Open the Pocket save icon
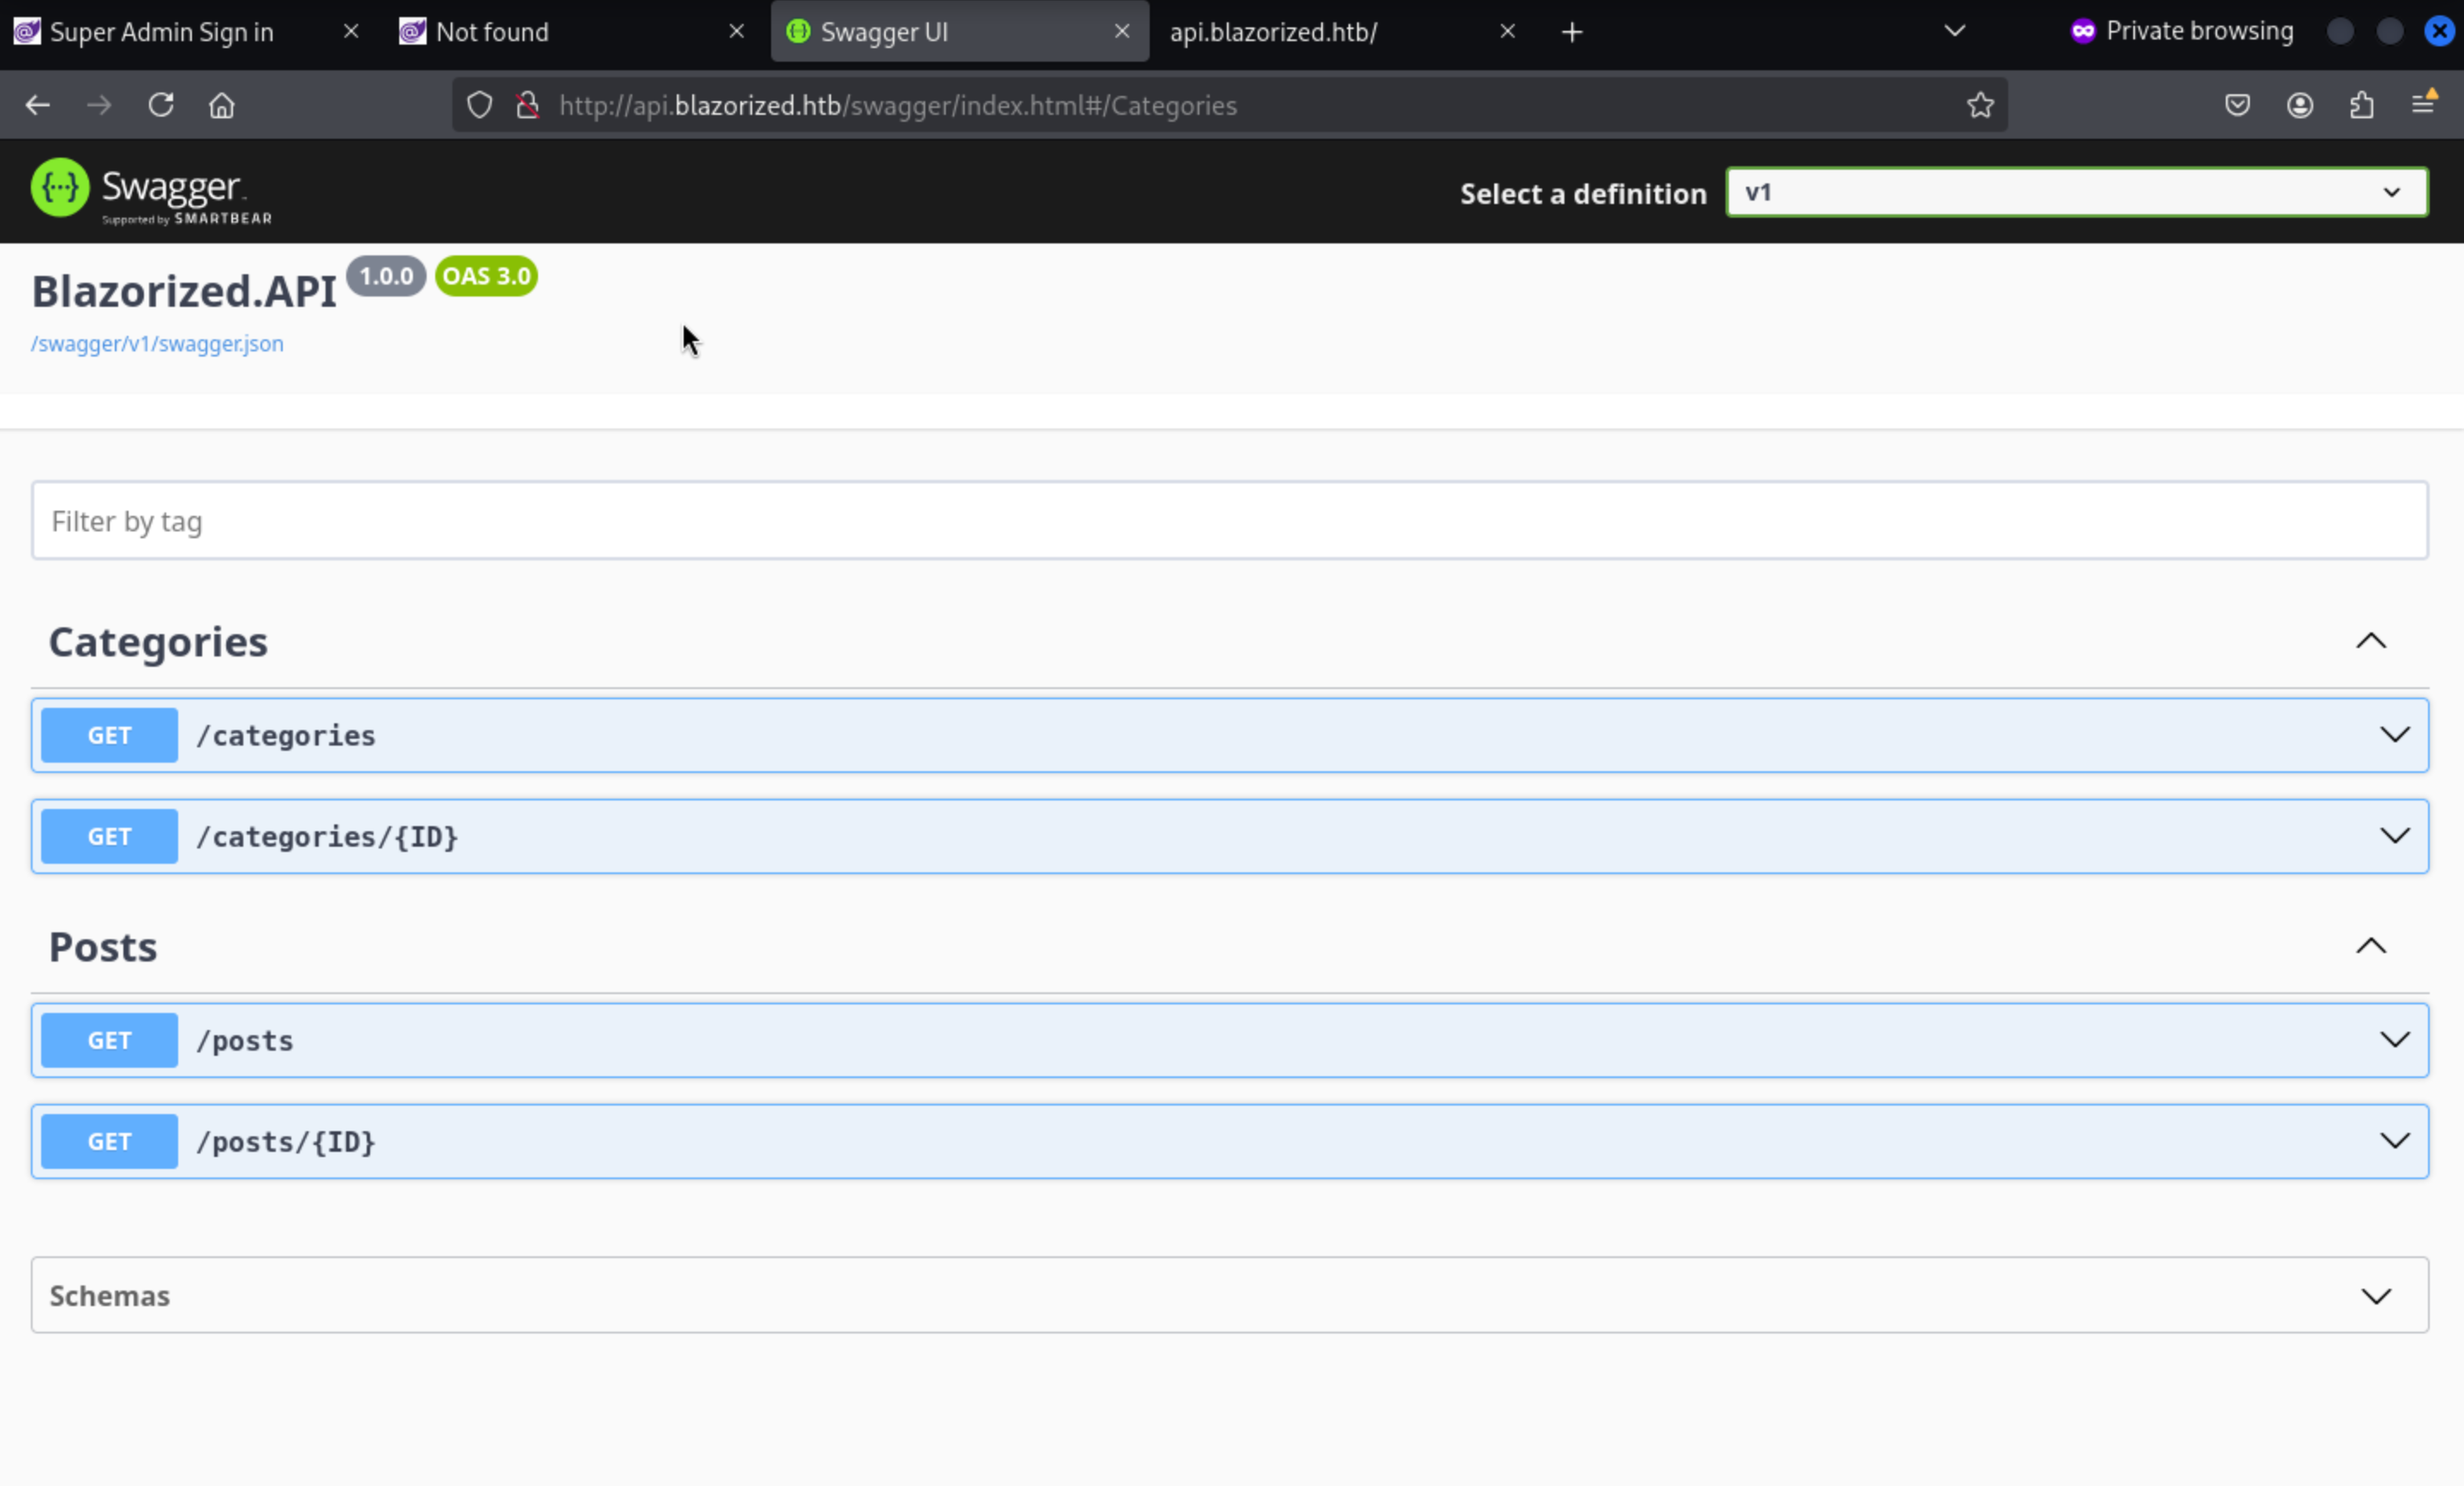The height and width of the screenshot is (1486, 2464). coord(2238,105)
